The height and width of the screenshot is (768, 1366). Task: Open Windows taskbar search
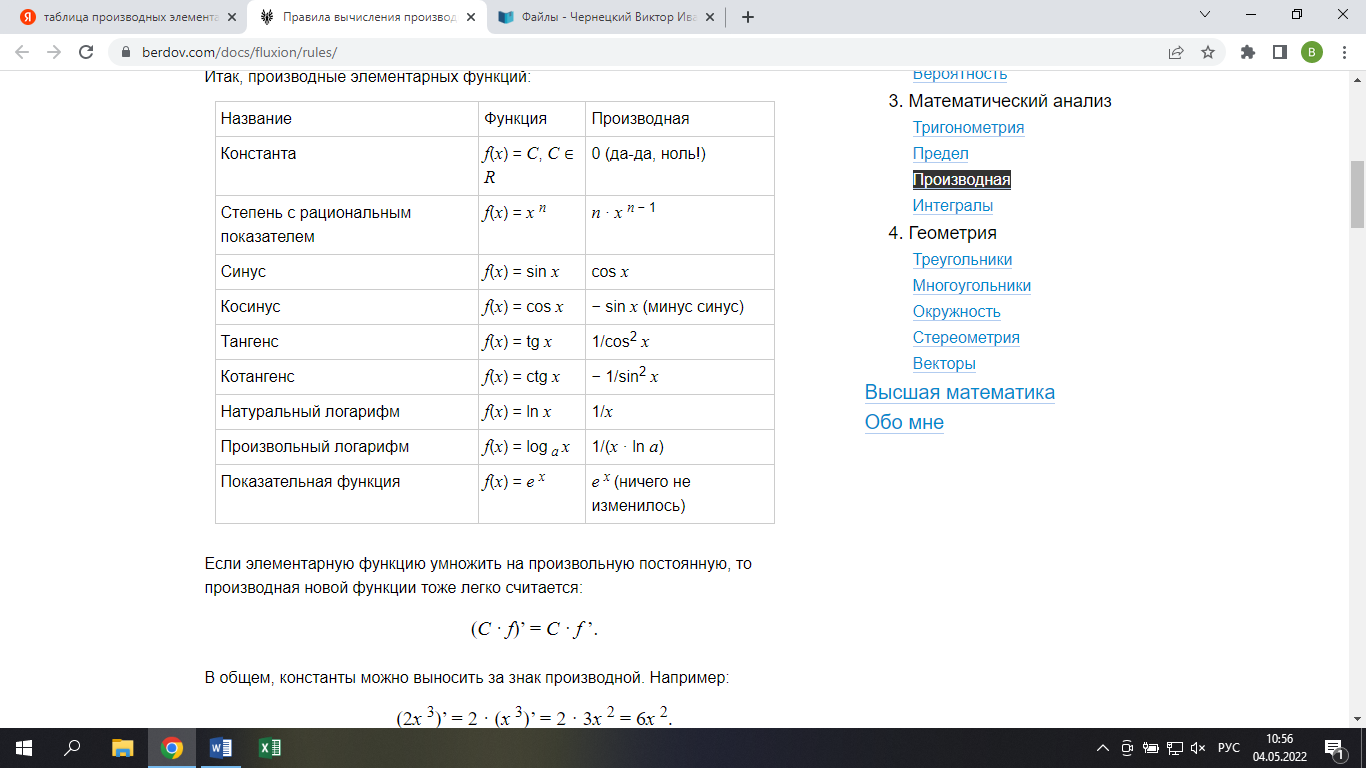(x=73, y=748)
